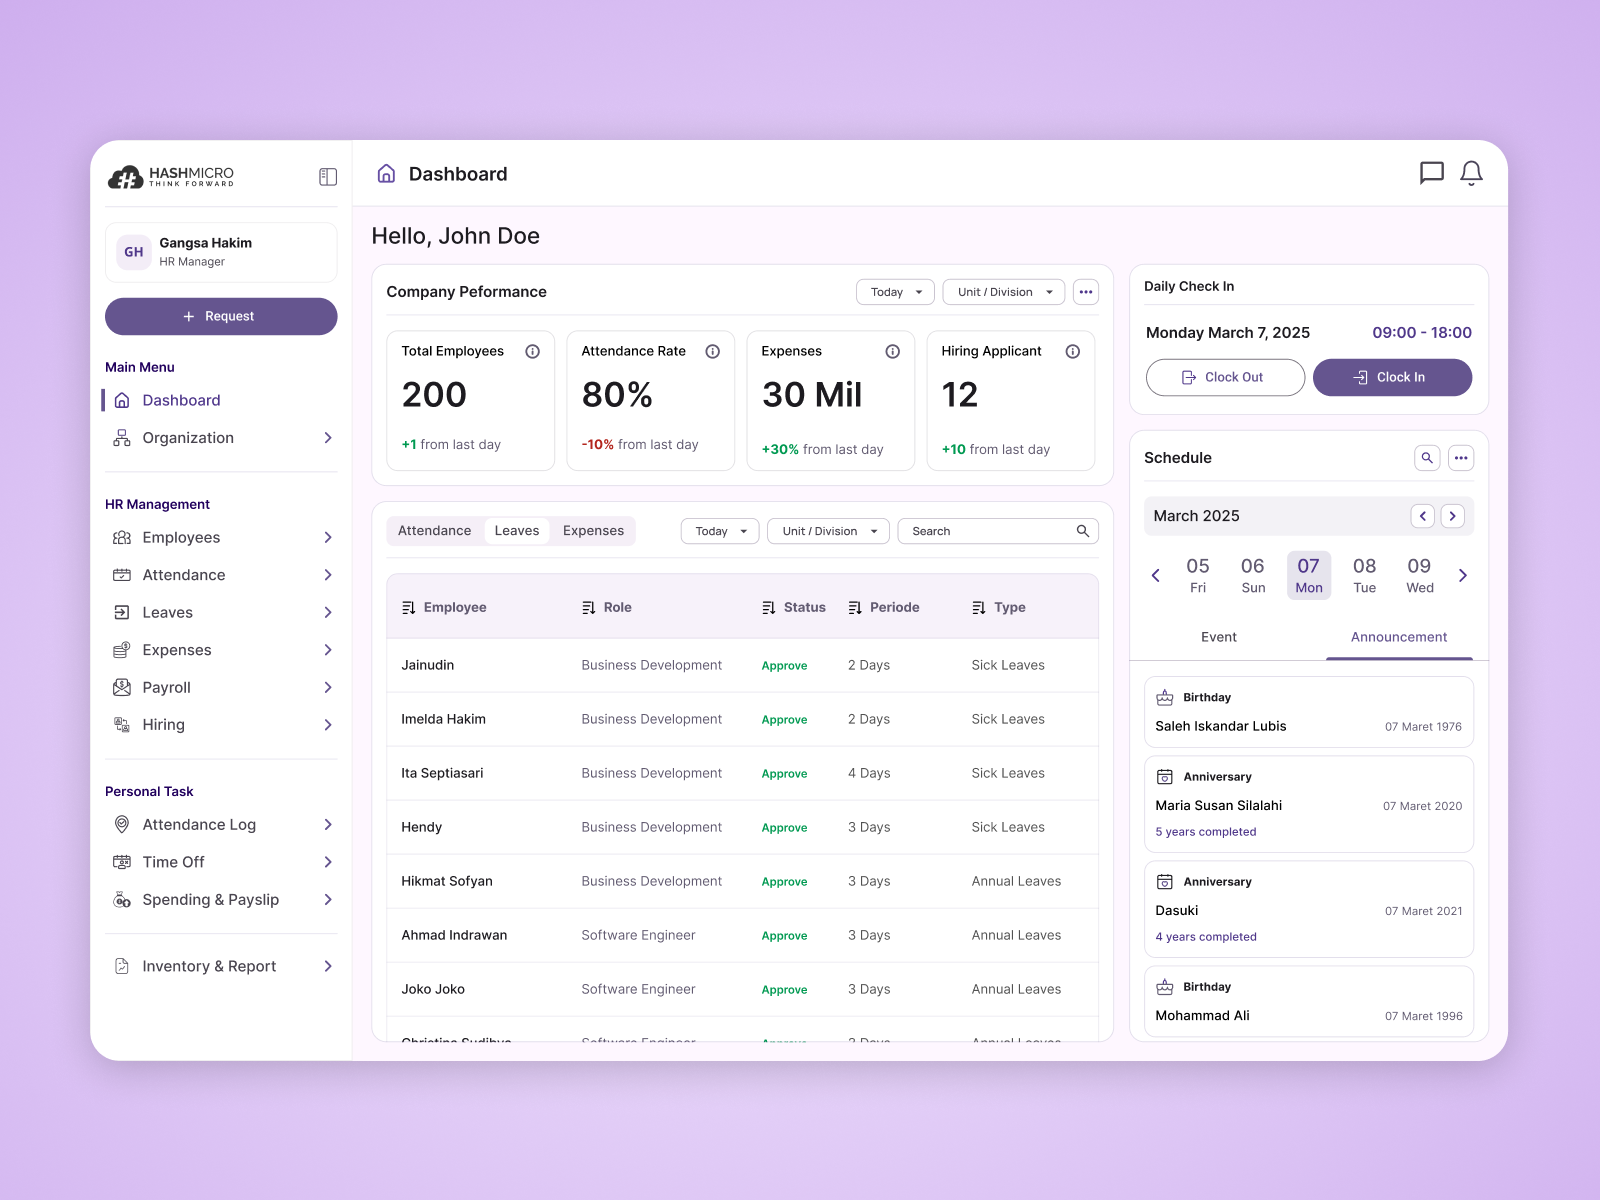Viewport: 1600px width, 1200px height.
Task: Open the notification bell icon
Action: point(1471,173)
